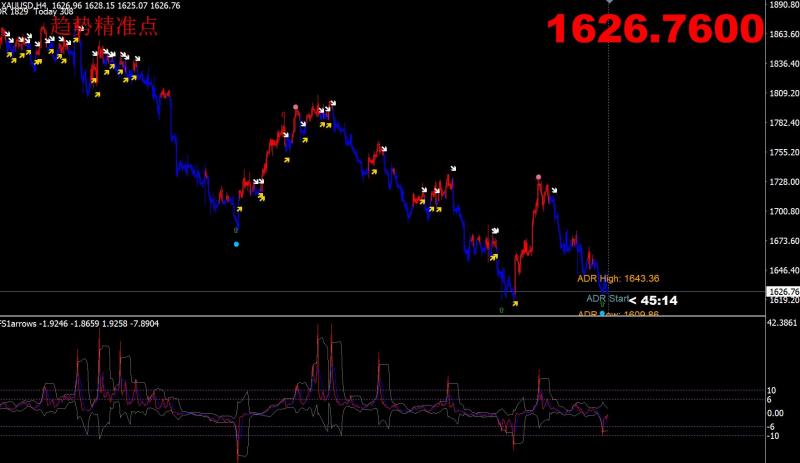Click the blue dot beside ADR Low label
800x463 pixels.
point(603,314)
